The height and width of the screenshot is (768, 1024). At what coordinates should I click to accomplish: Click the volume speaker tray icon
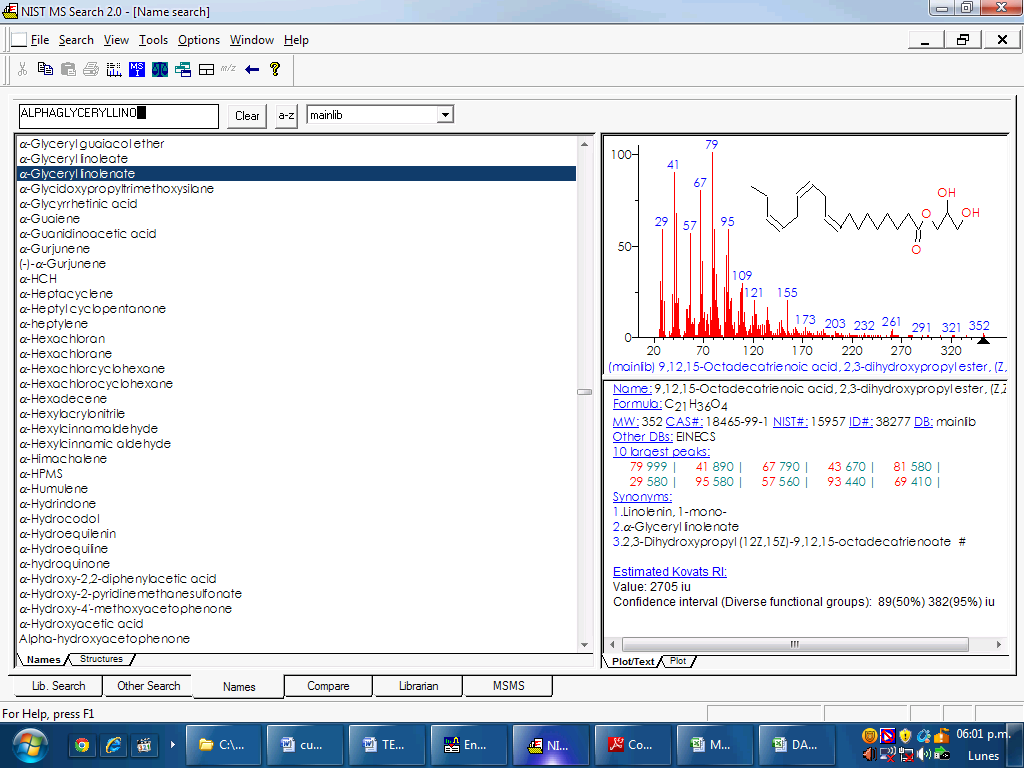coord(923,754)
